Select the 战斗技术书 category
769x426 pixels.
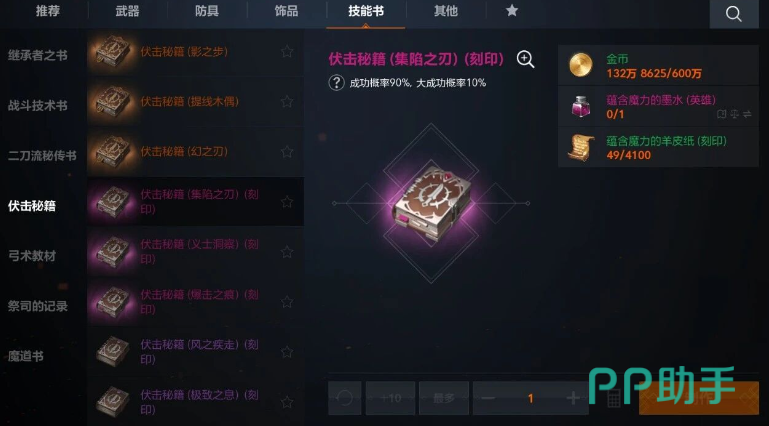[x=38, y=105]
